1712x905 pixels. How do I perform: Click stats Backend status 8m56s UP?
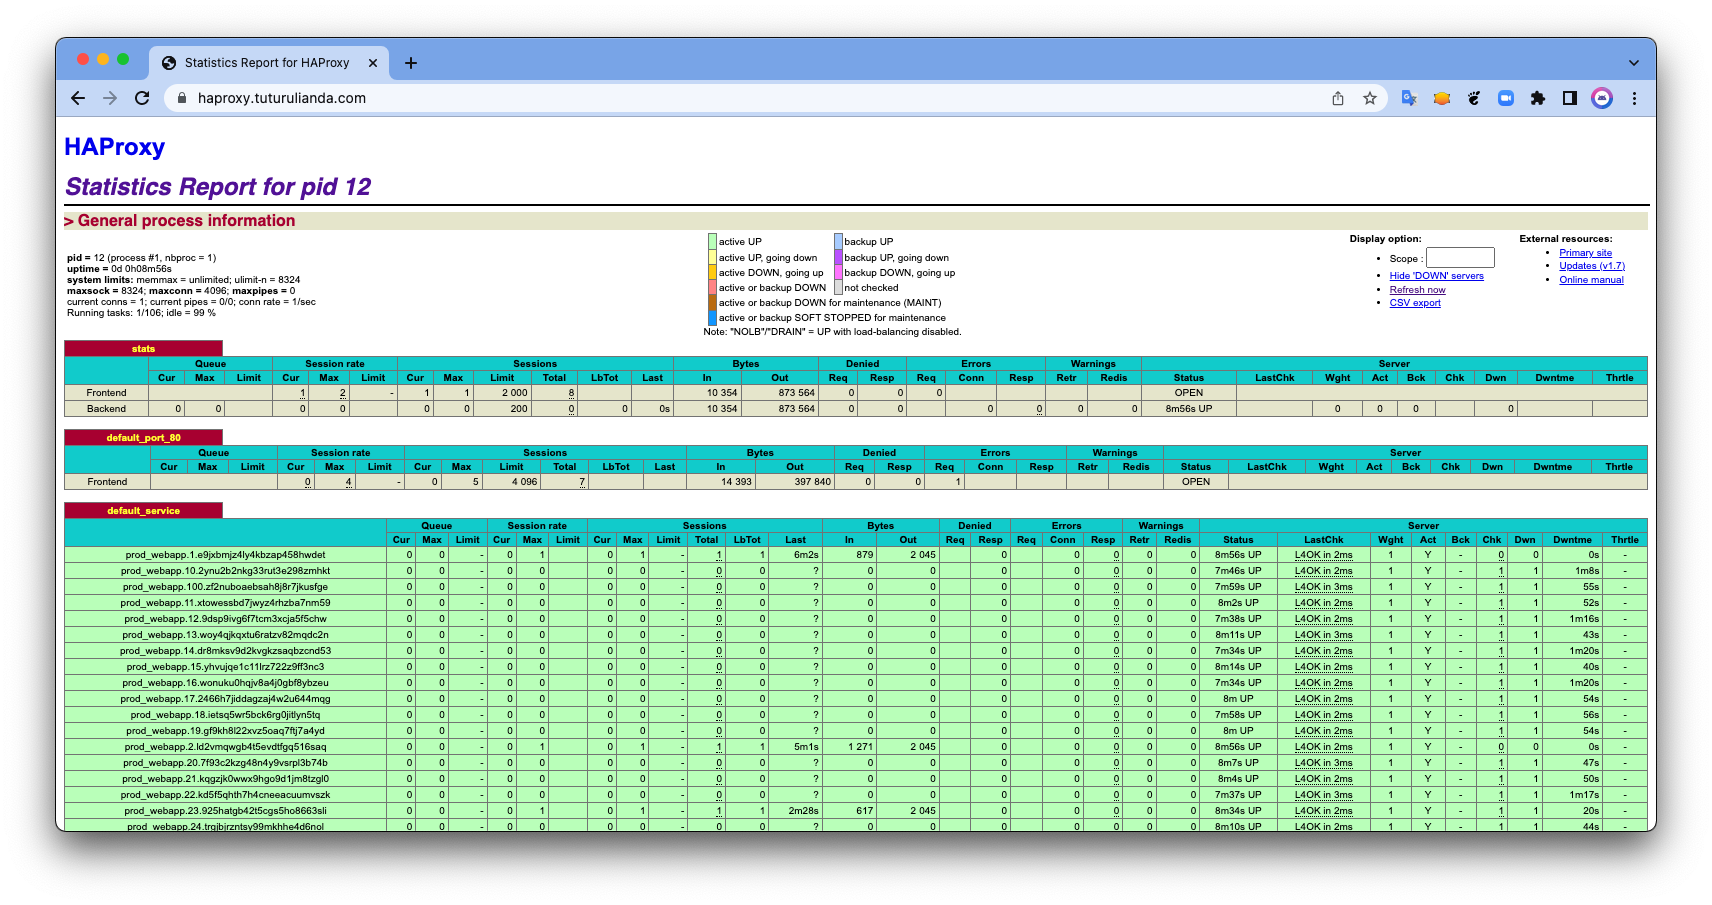coord(1188,409)
